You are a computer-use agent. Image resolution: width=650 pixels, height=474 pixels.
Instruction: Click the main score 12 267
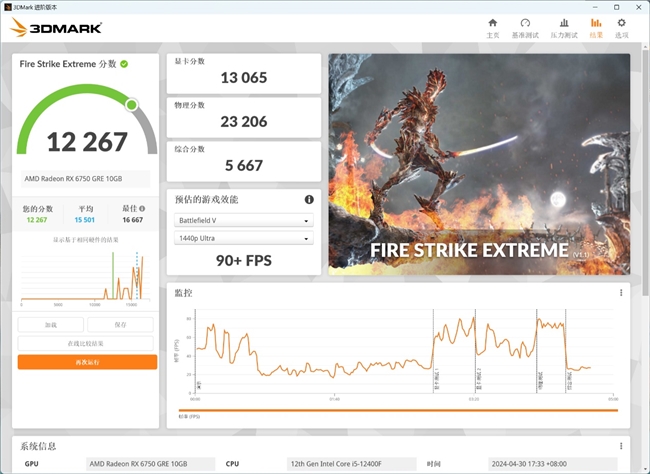87,142
